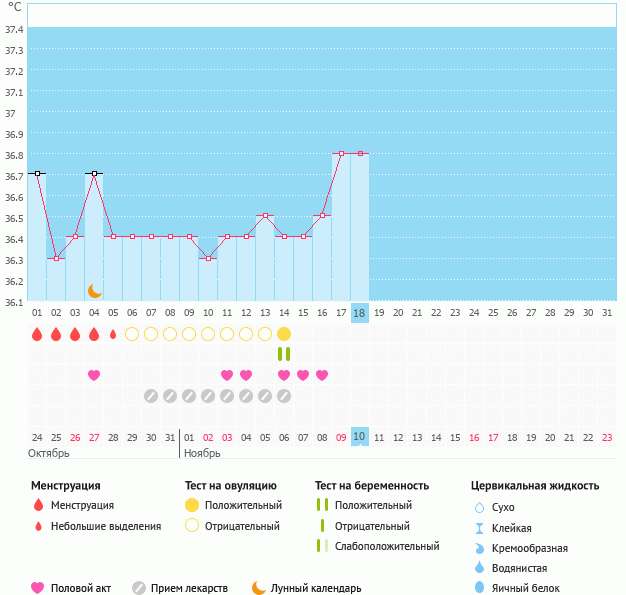Click the crescent moon icon on the chart
Screen dimensions: 626x595
[x=94, y=290]
